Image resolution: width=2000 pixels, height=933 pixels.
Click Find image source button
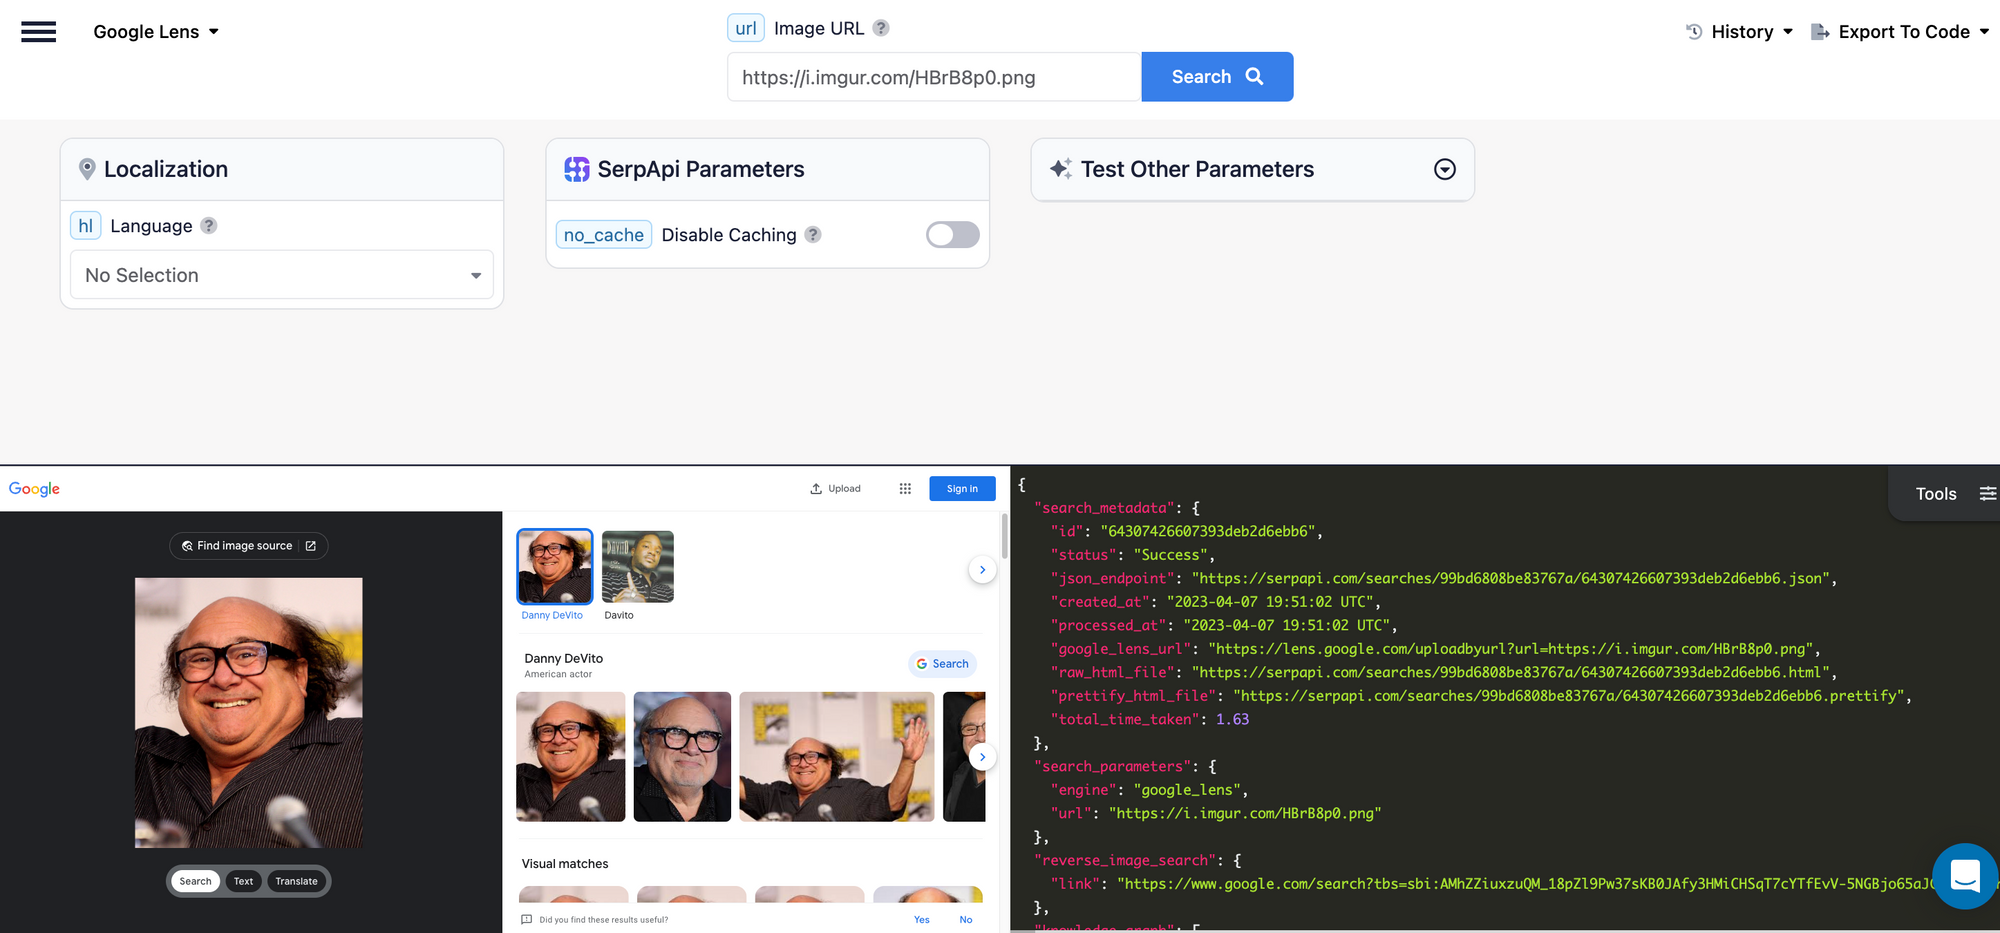(249, 546)
